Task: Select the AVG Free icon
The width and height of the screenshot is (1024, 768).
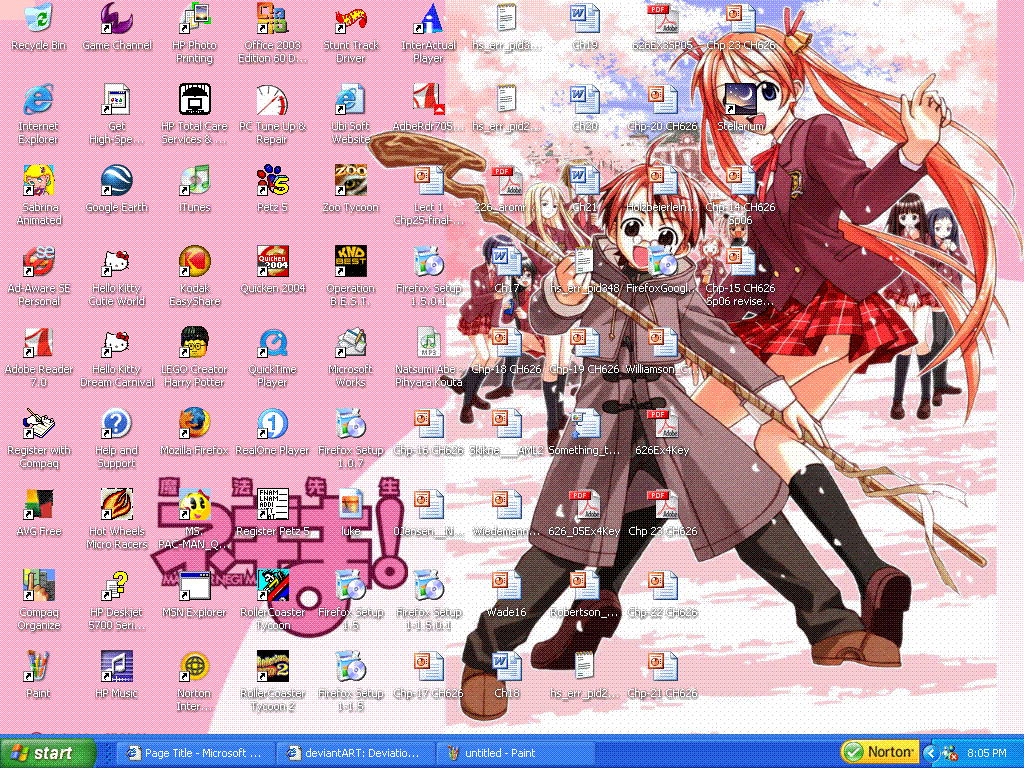Action: click(39, 504)
